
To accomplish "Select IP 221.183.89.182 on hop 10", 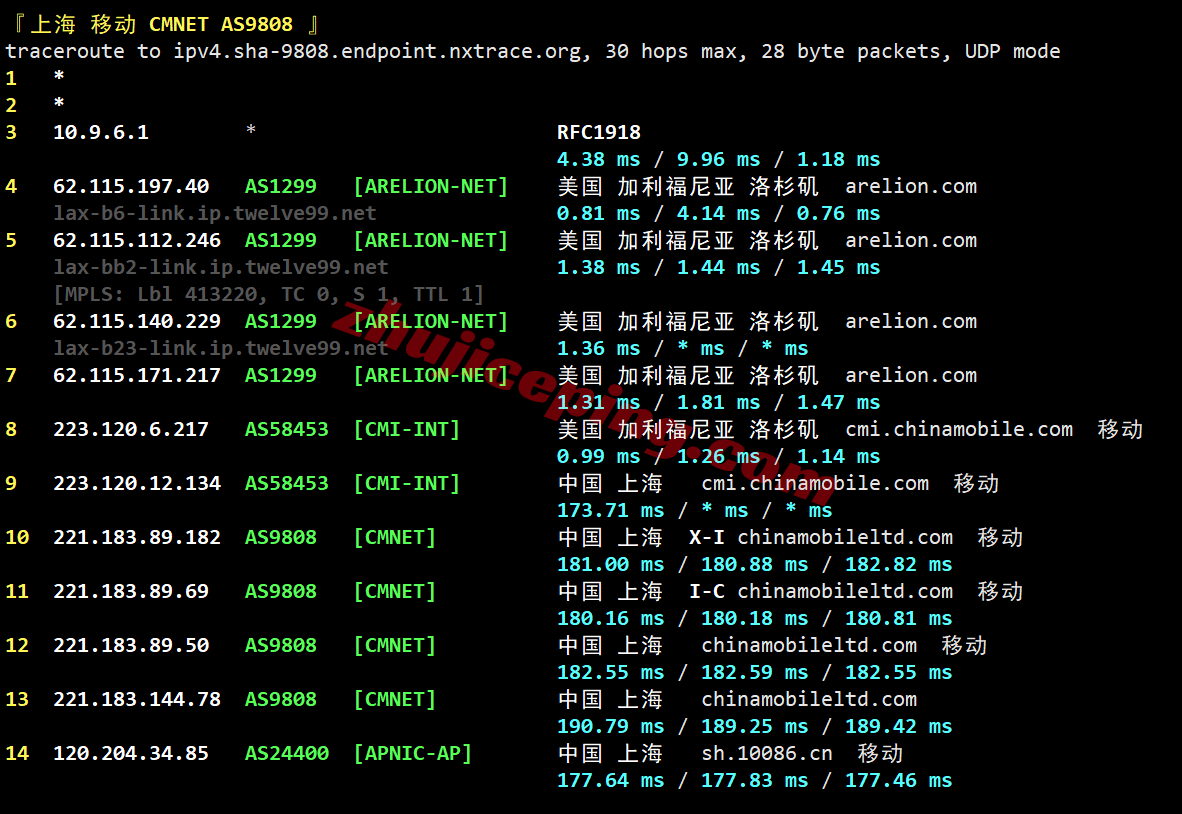I will [137, 537].
